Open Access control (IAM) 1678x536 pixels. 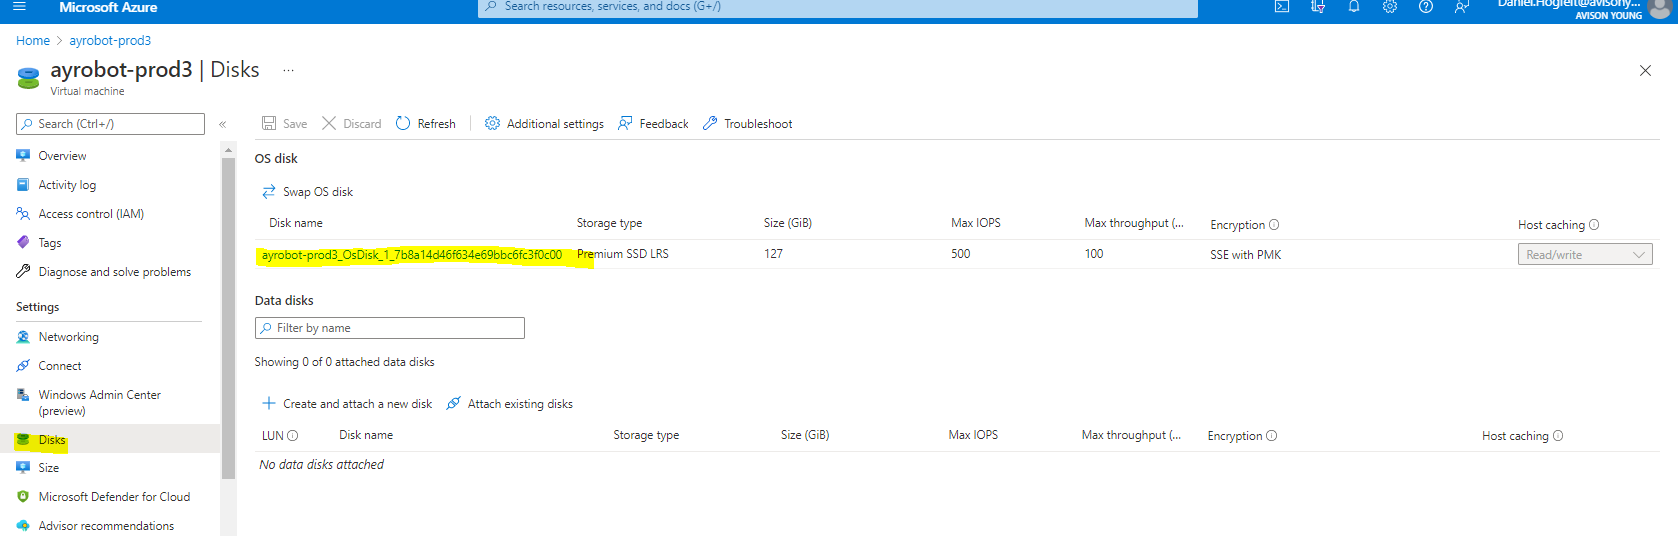coord(91,214)
